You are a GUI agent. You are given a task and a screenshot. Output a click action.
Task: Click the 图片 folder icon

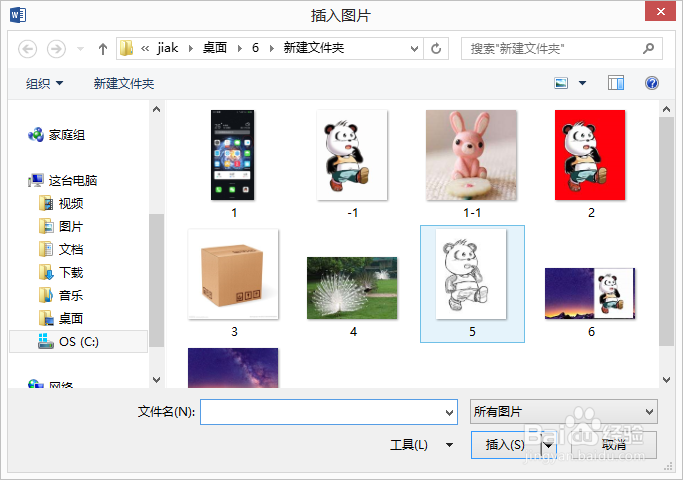[46, 226]
